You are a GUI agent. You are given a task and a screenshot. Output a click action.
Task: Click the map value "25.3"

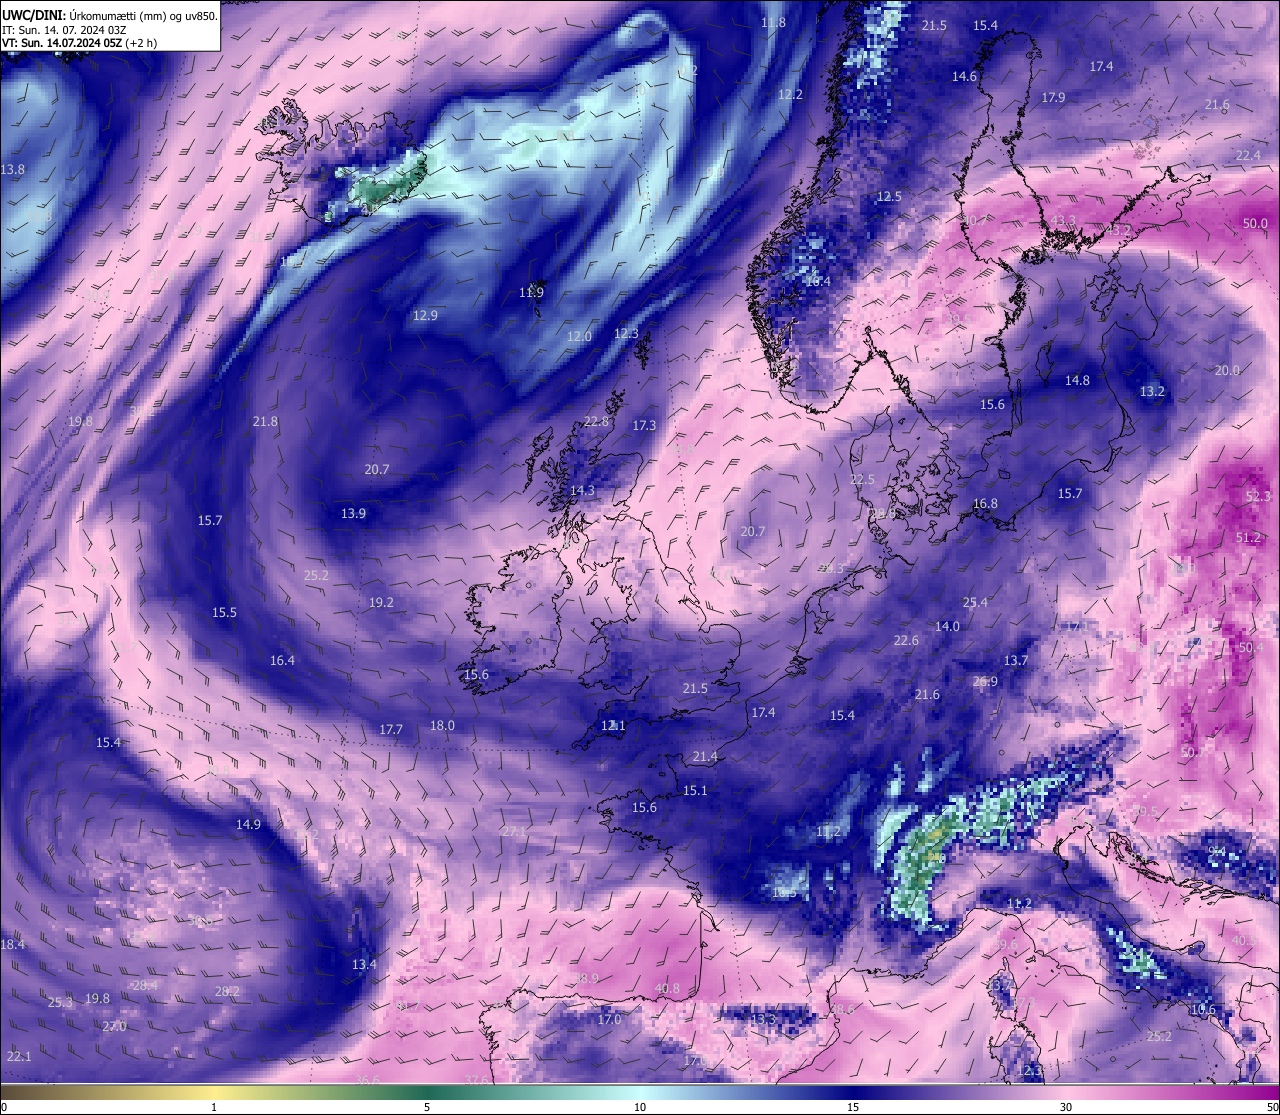(60, 1003)
